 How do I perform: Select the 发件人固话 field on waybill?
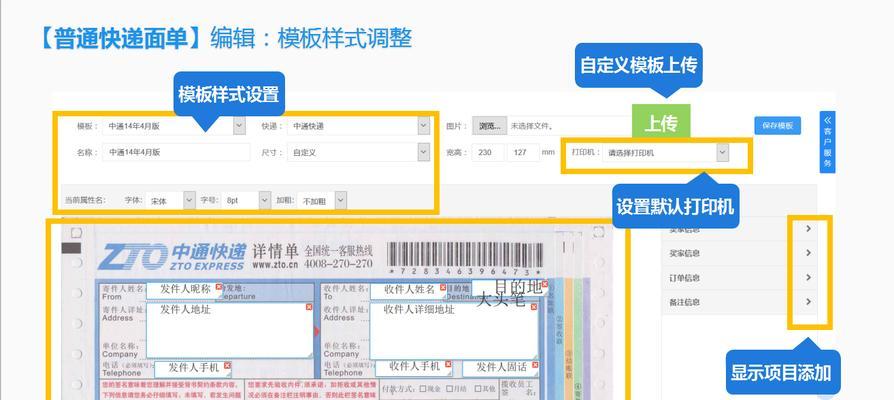[500, 368]
